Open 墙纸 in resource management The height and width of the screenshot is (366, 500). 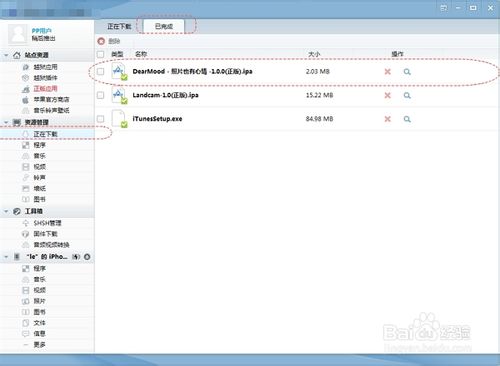point(39,188)
